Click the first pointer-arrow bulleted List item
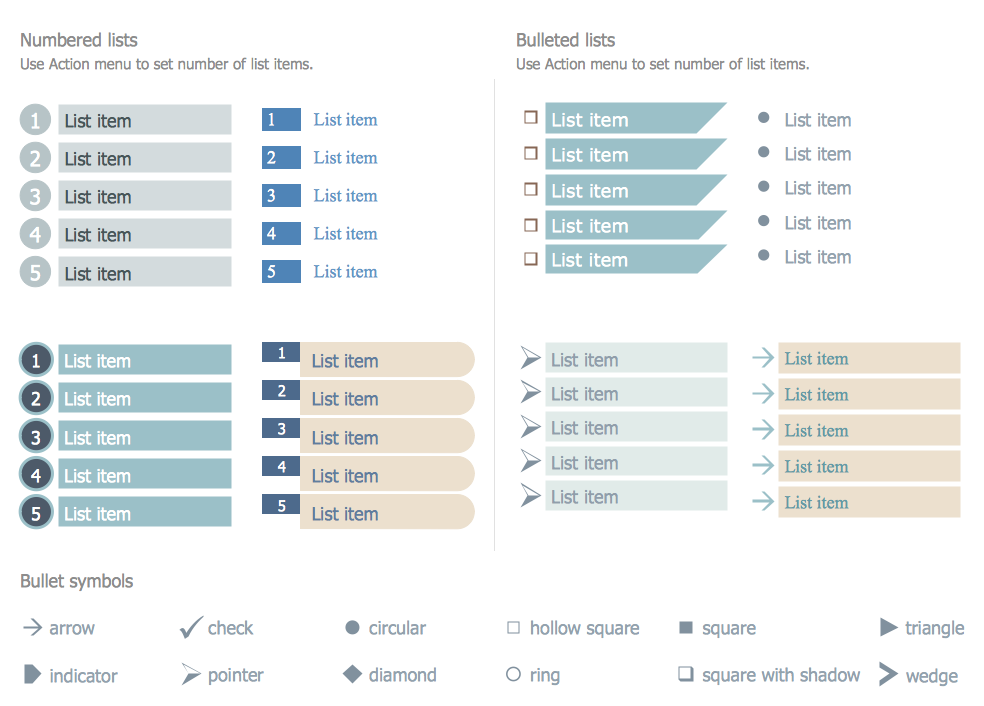 tap(635, 359)
